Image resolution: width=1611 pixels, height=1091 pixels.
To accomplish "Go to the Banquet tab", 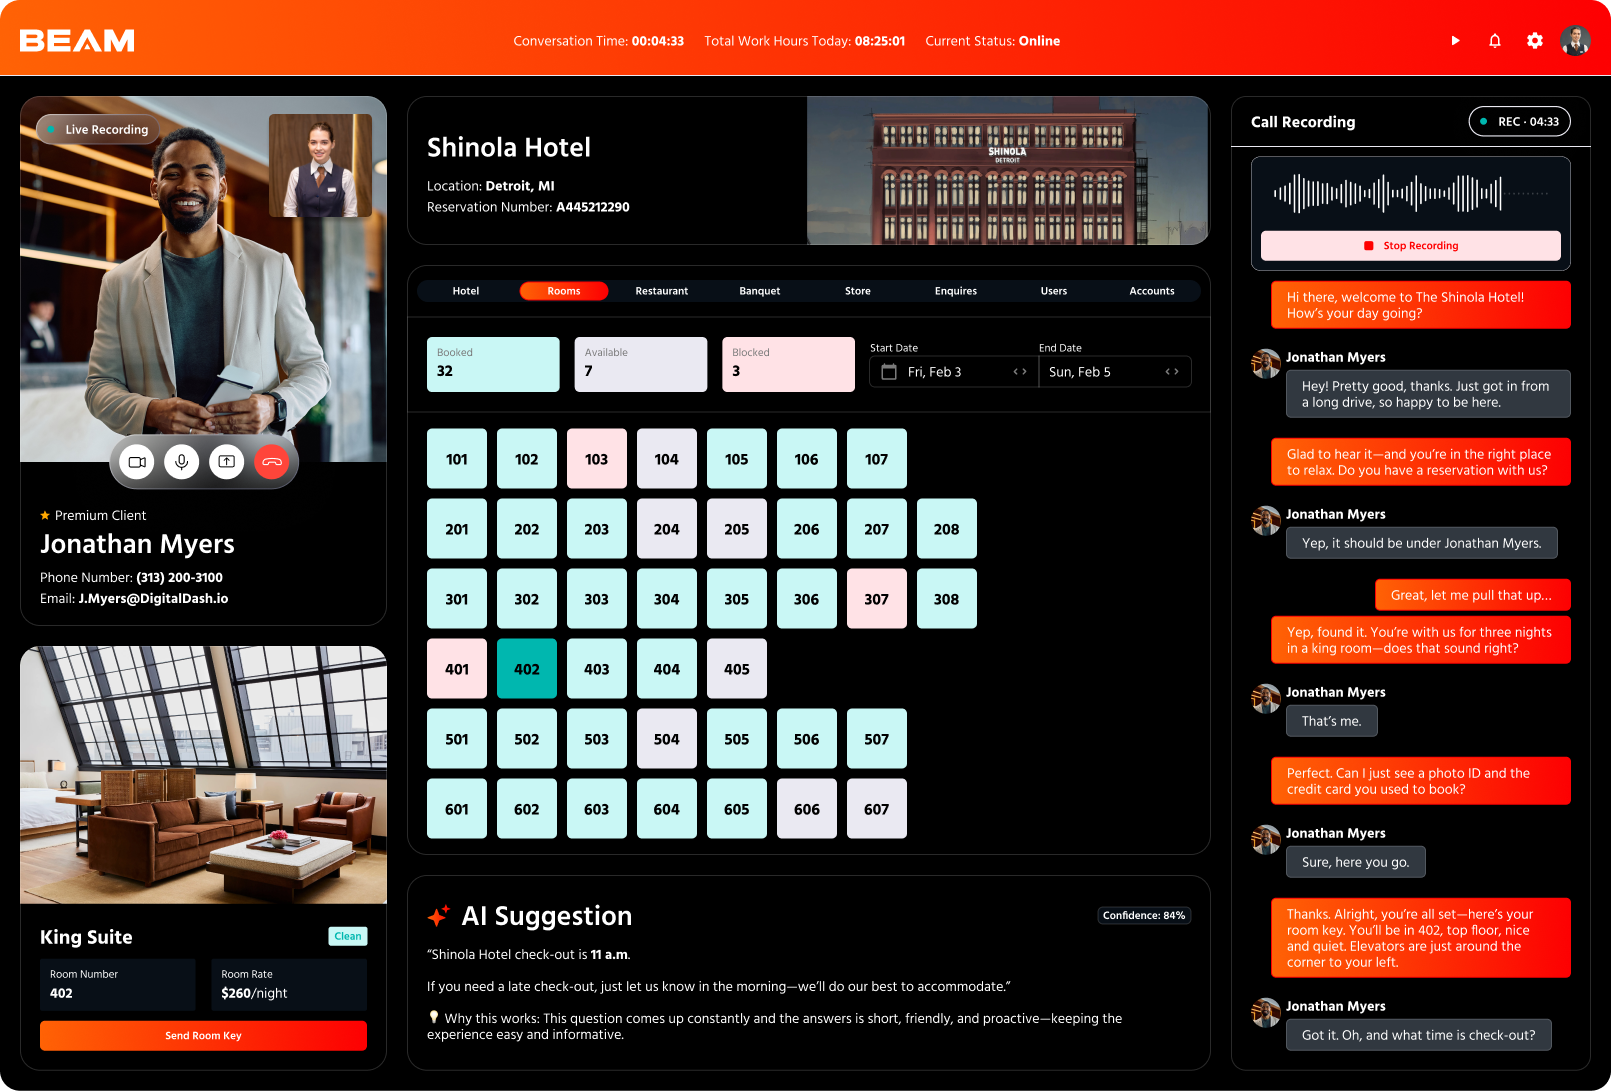I will coord(760,291).
